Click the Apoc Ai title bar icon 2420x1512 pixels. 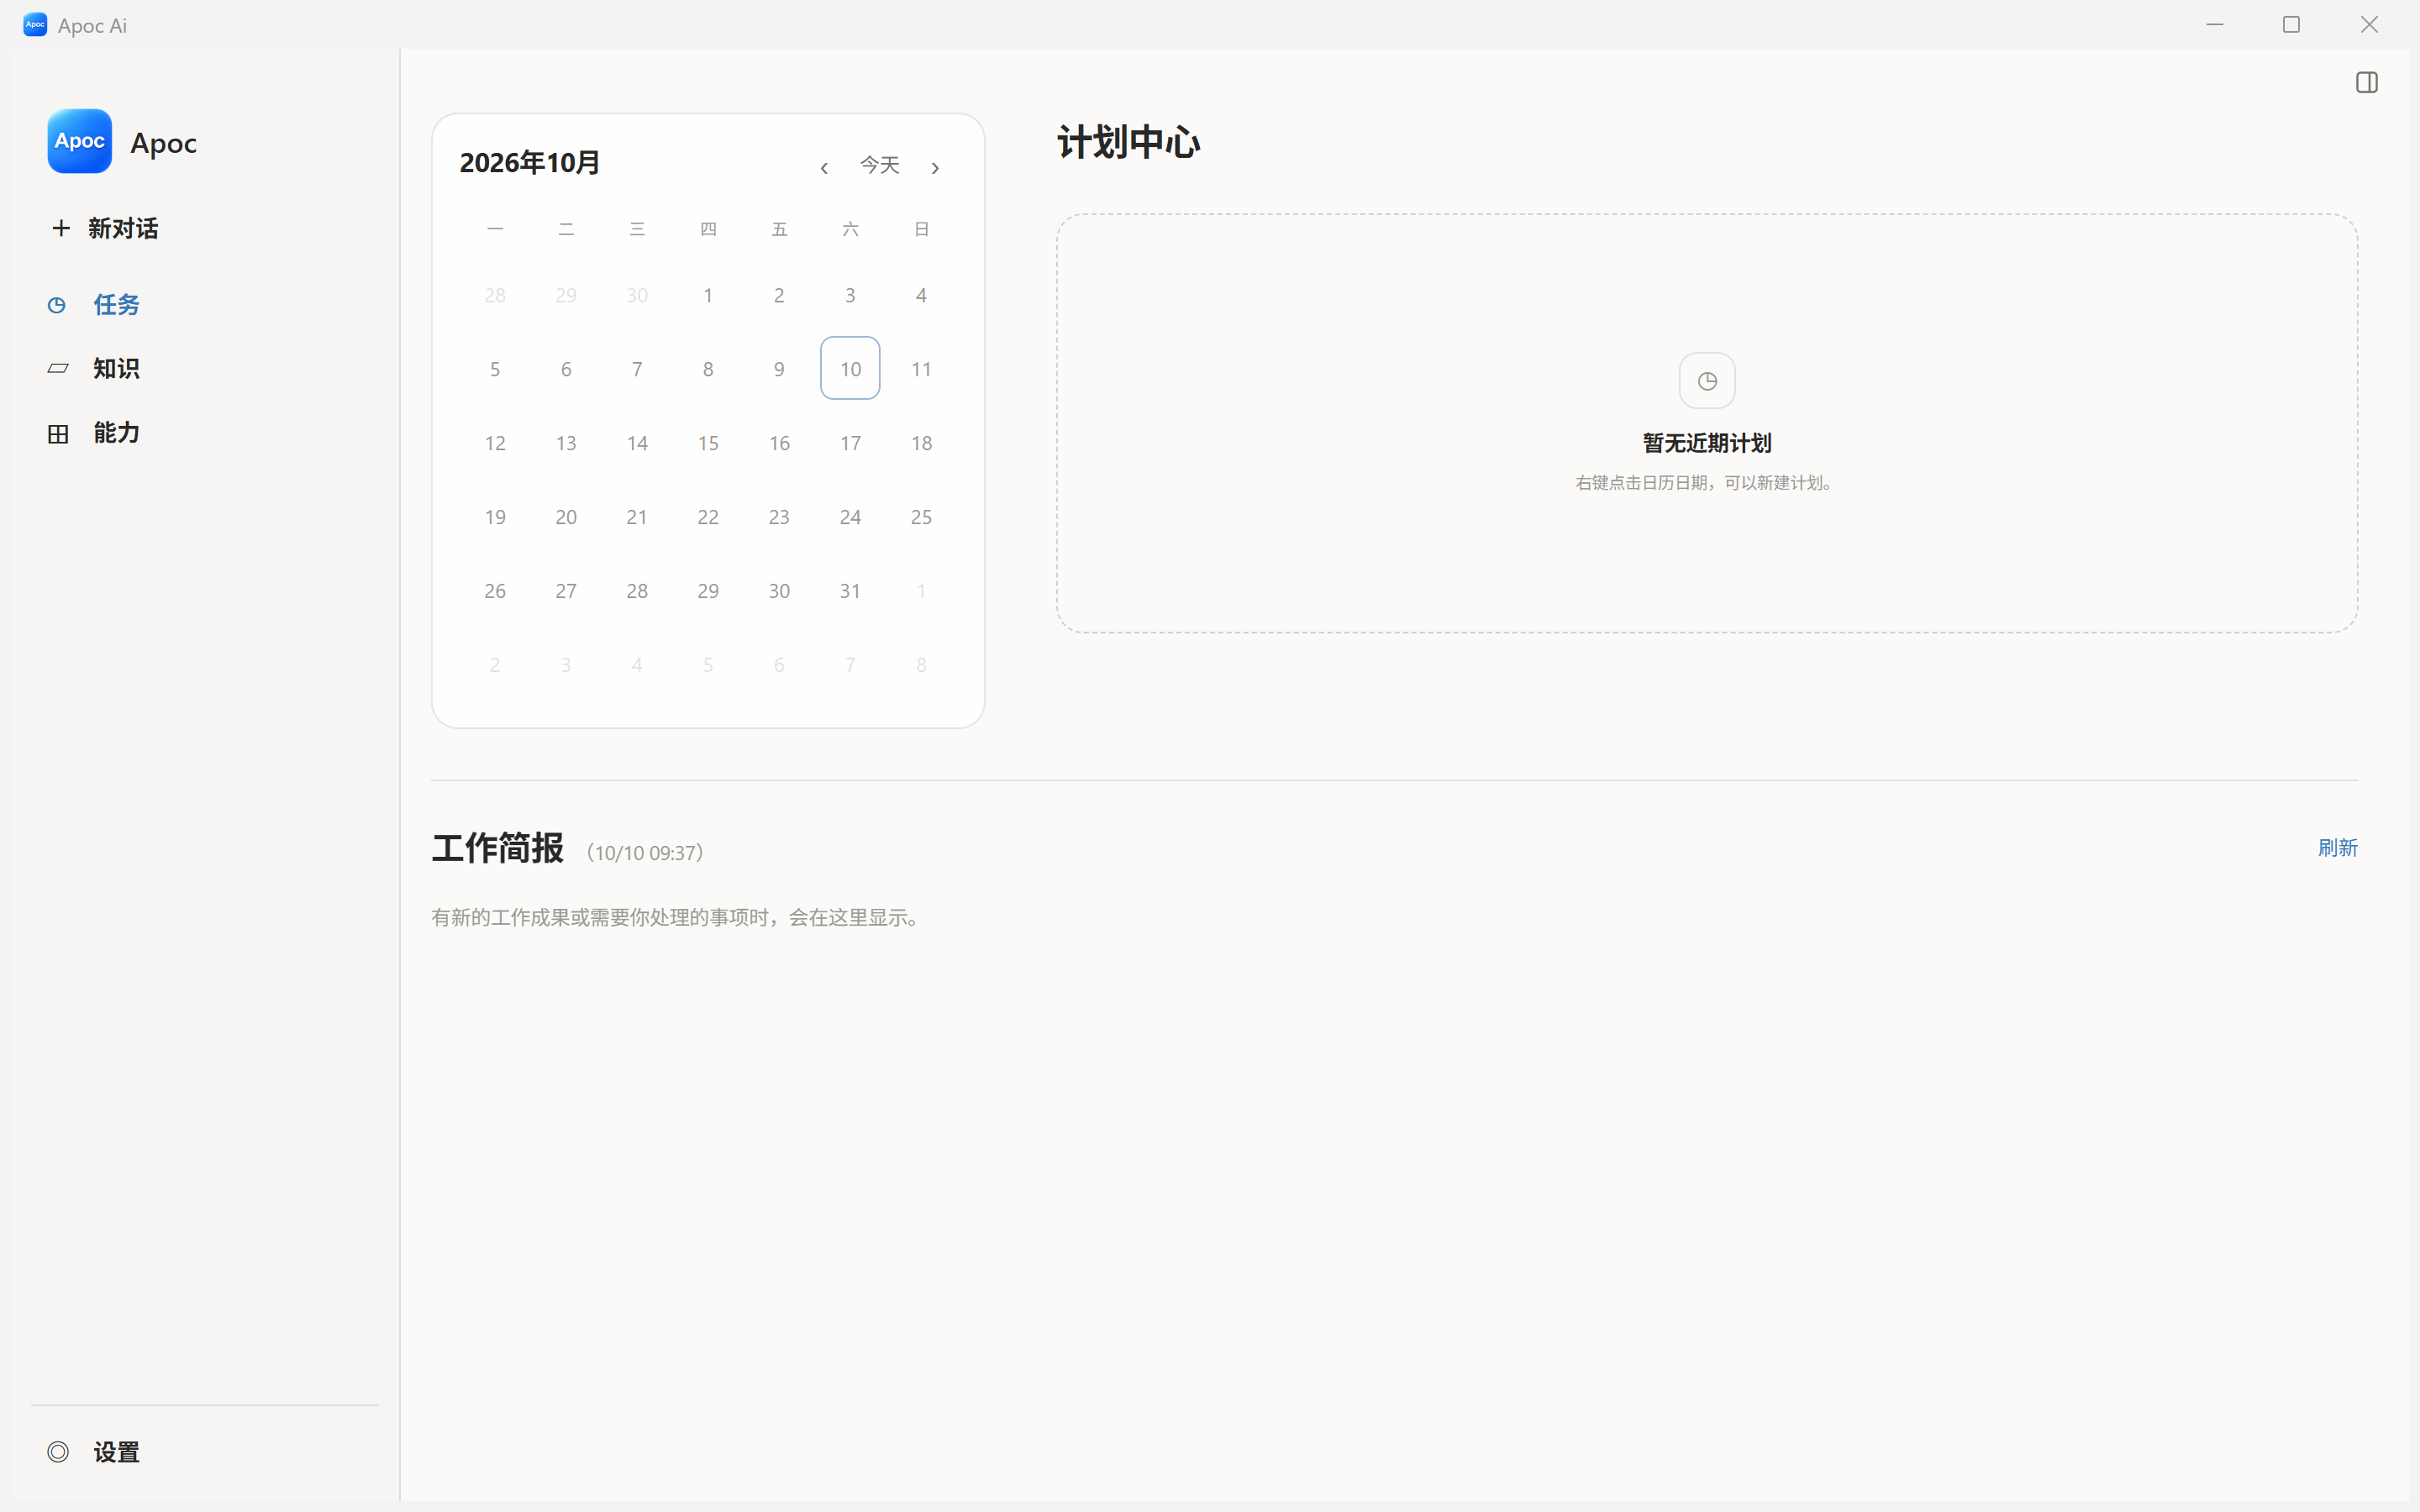(x=35, y=25)
